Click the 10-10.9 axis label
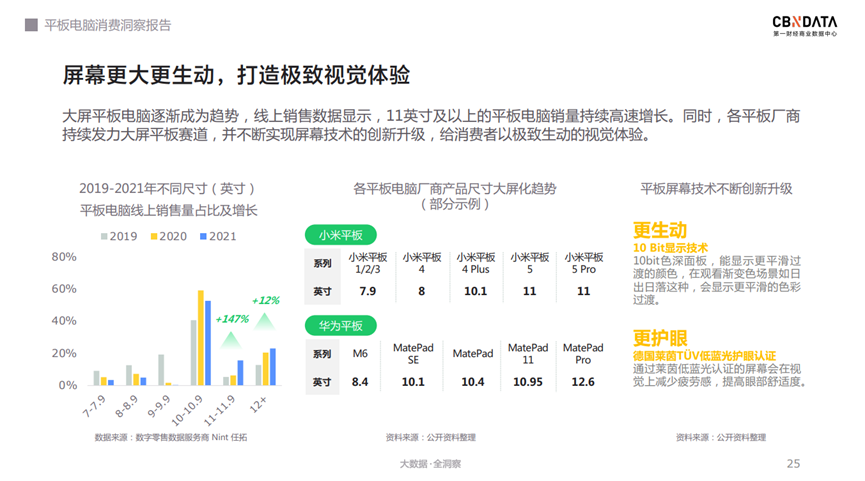This screenshot has height=481, width=865. 187,411
